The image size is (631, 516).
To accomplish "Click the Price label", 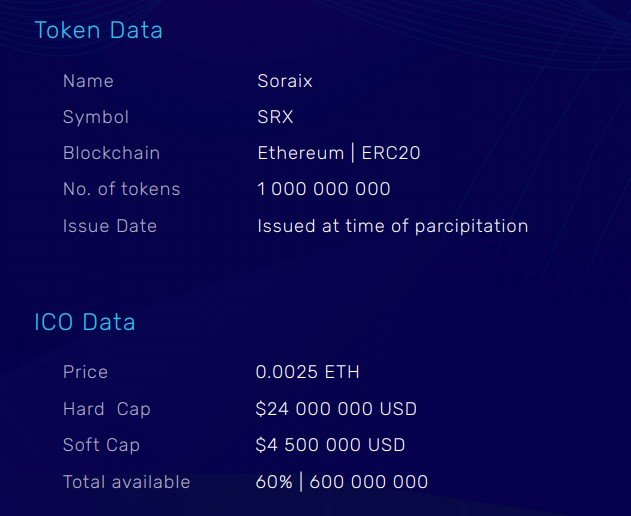I will (x=85, y=372).
